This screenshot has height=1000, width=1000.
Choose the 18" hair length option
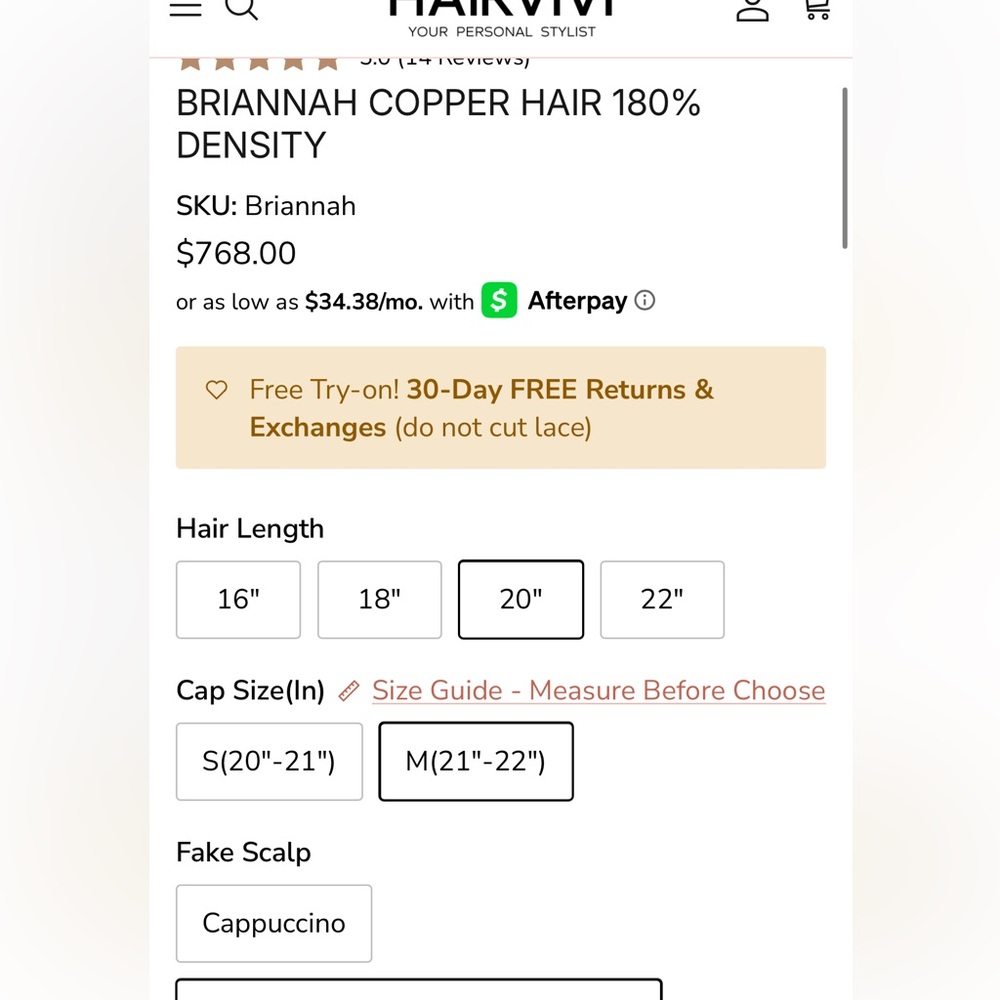tap(379, 599)
